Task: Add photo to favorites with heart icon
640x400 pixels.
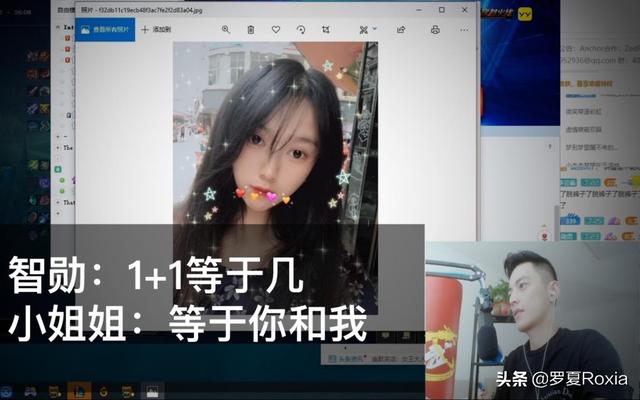Action: tap(276, 30)
